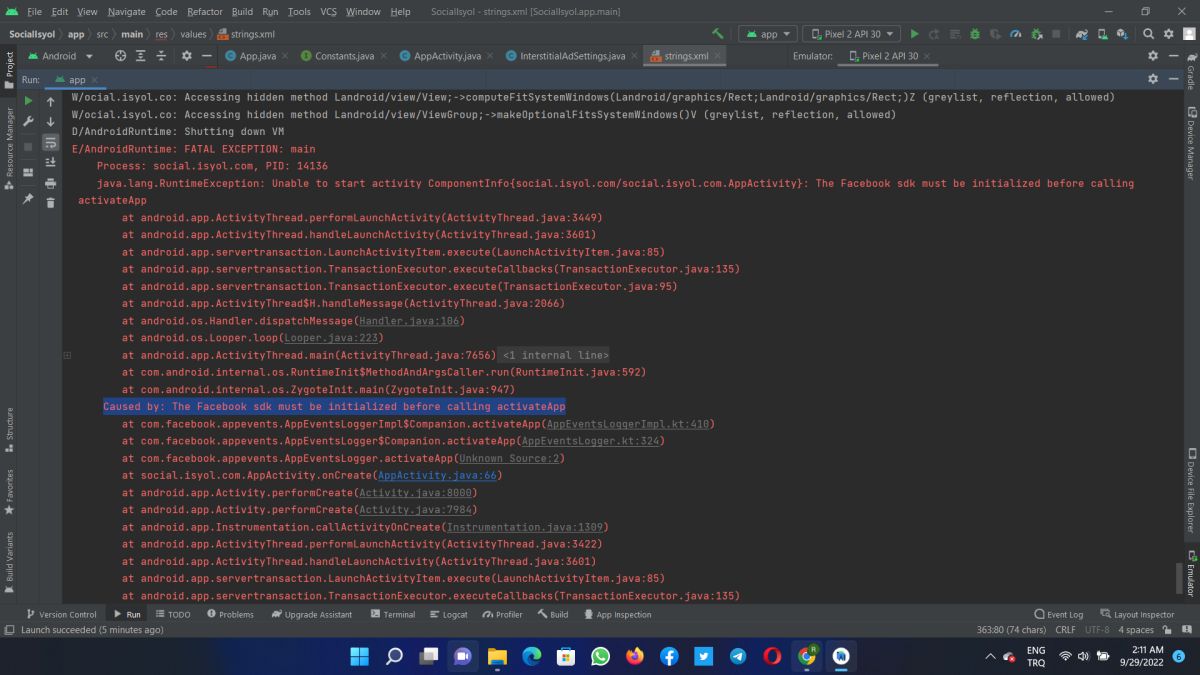Open Telegram from the Windows taskbar
Screen dimensions: 1200x675
pos(738,657)
